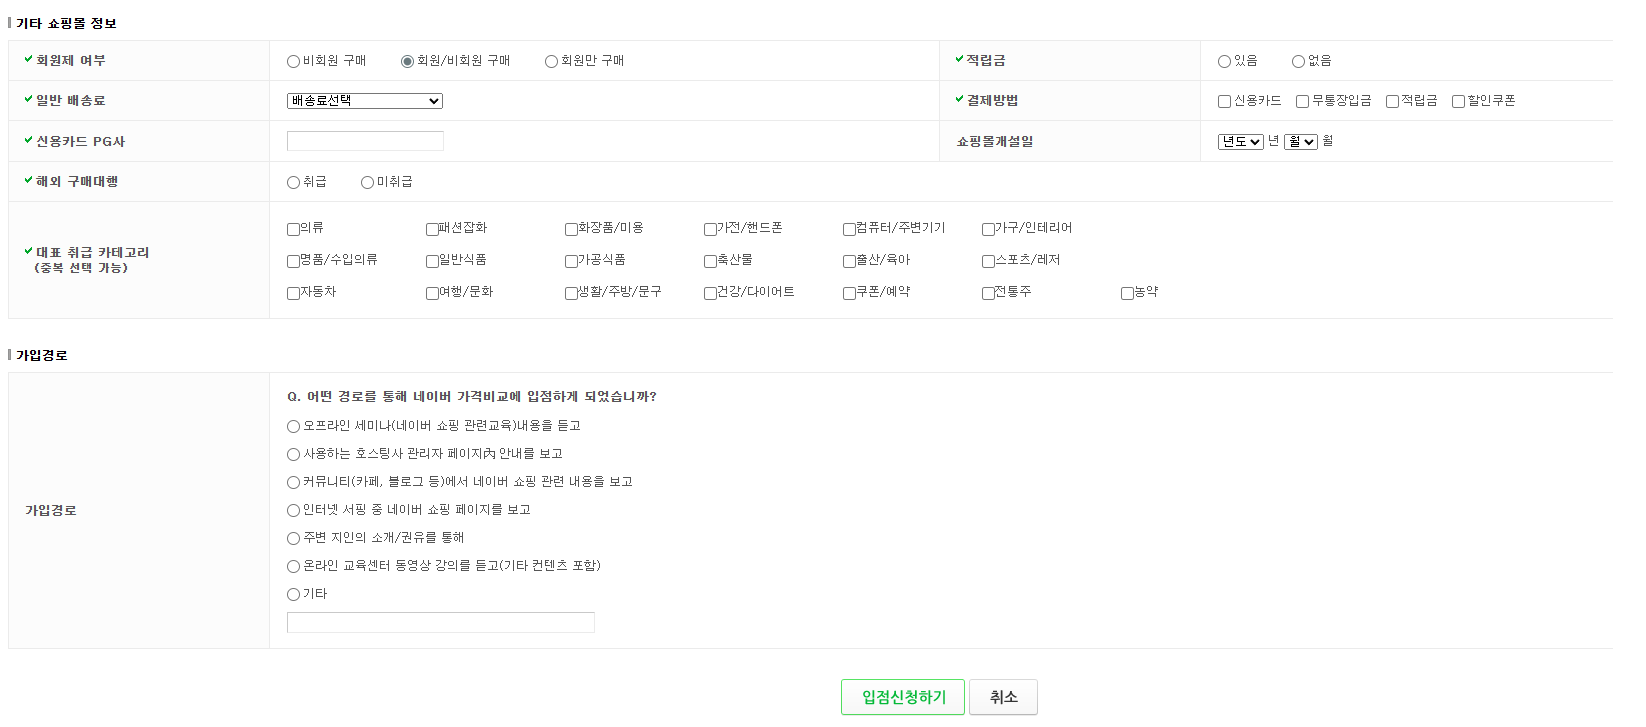Choose 없음 for 적립금

[x=1298, y=62]
